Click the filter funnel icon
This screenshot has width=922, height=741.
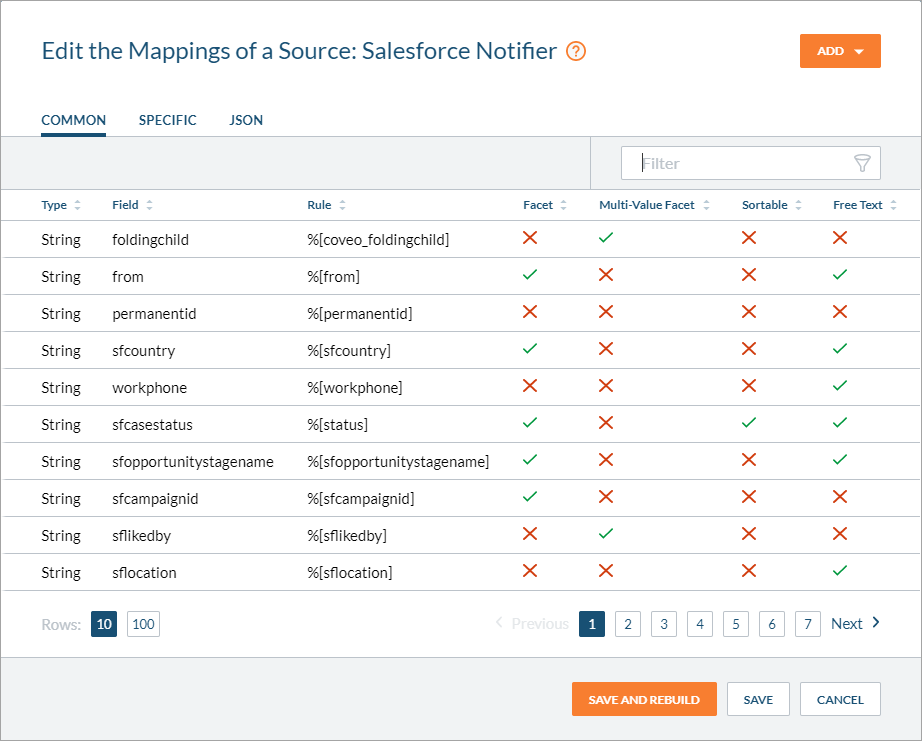[861, 163]
